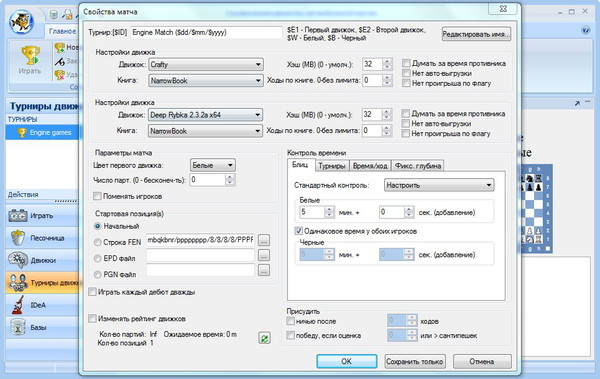Uncheck Одинаковое время у обоих игроков
The width and height of the screenshot is (600, 379).
click(x=298, y=231)
